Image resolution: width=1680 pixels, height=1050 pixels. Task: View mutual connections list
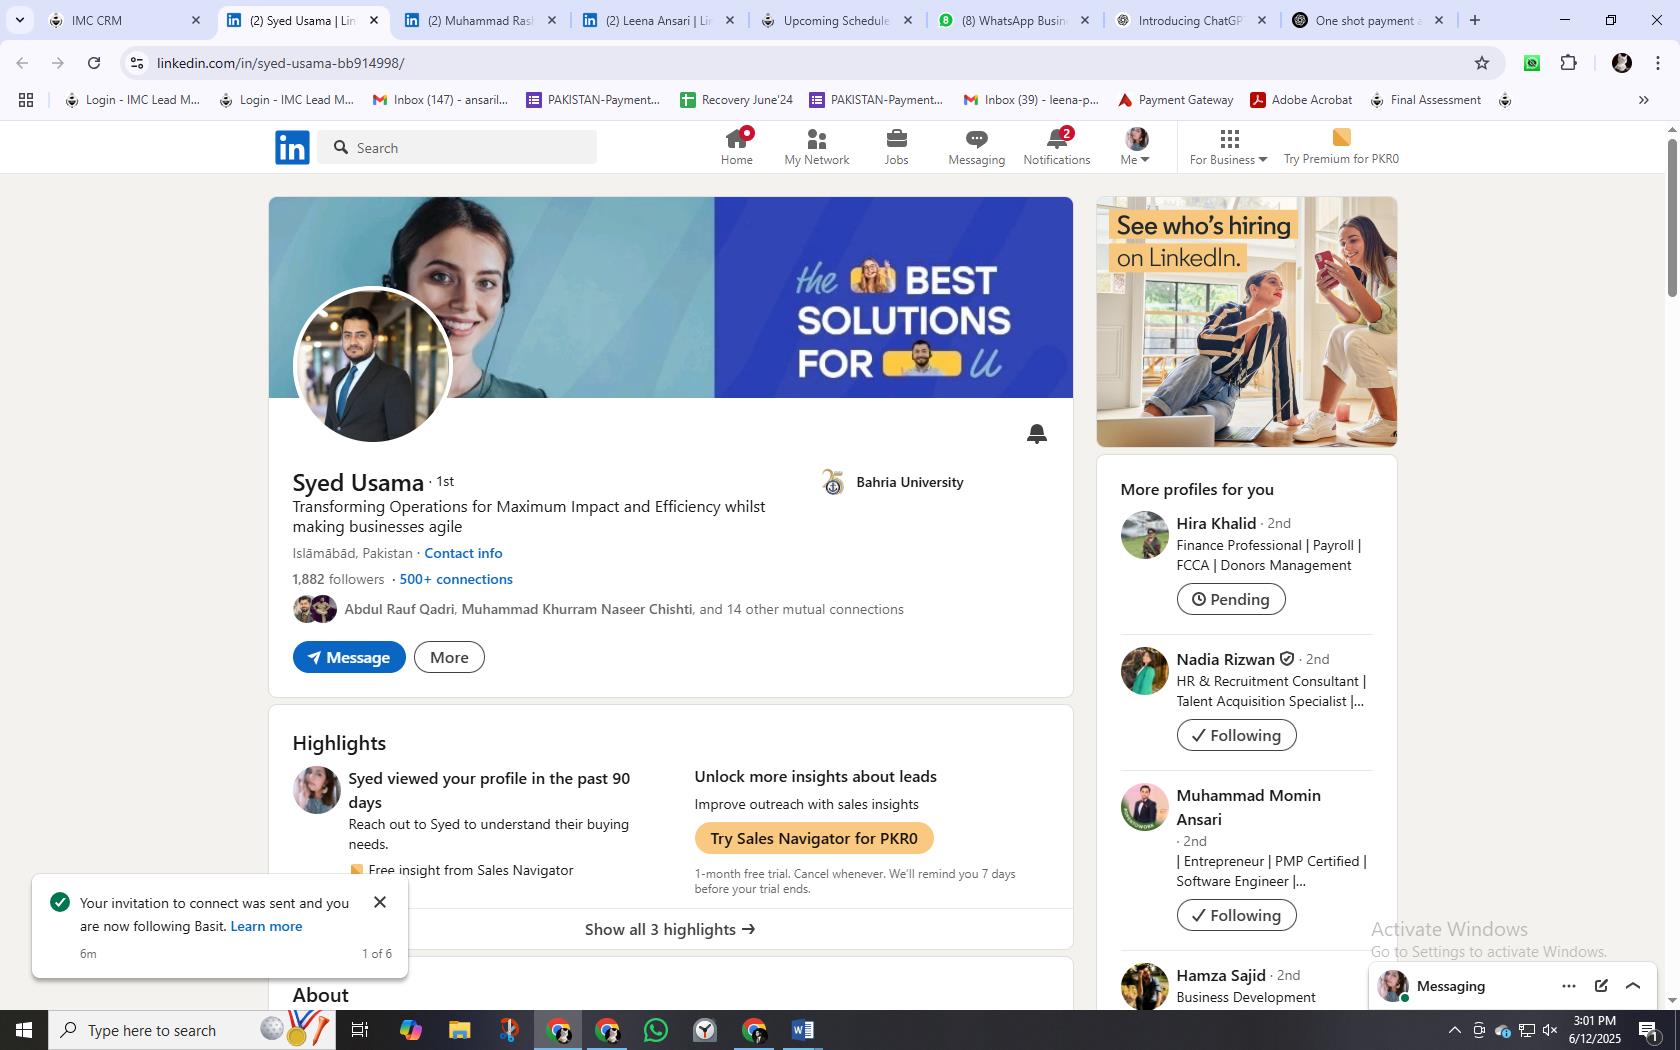624,609
